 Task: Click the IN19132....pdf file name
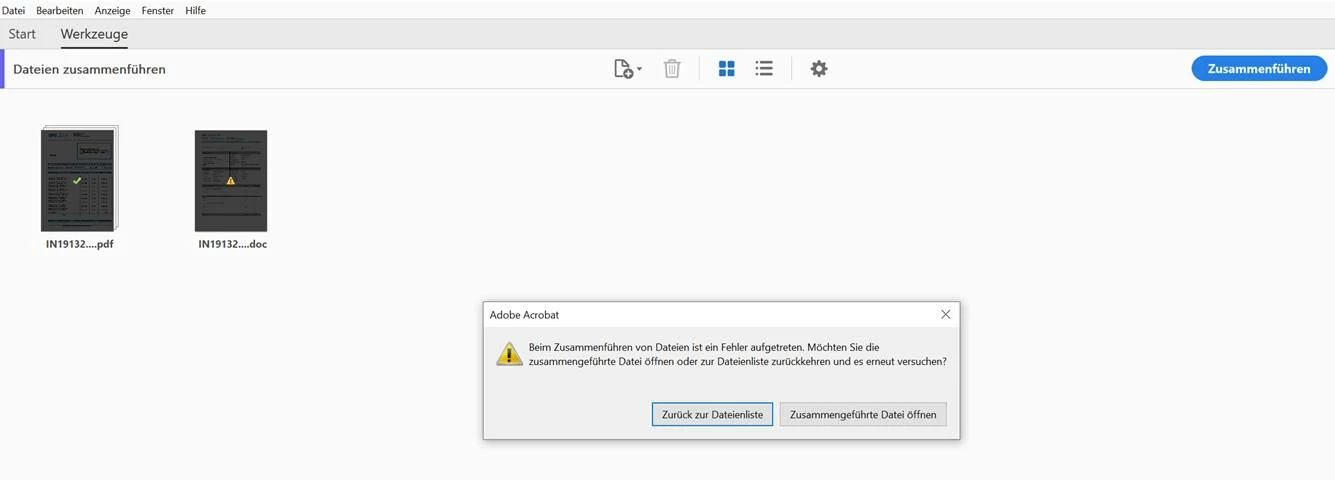pyautogui.click(x=79, y=244)
